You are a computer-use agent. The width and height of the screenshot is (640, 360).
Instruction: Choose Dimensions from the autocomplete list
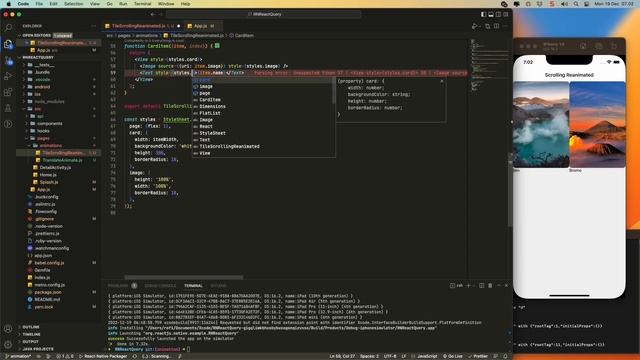tap(212, 106)
